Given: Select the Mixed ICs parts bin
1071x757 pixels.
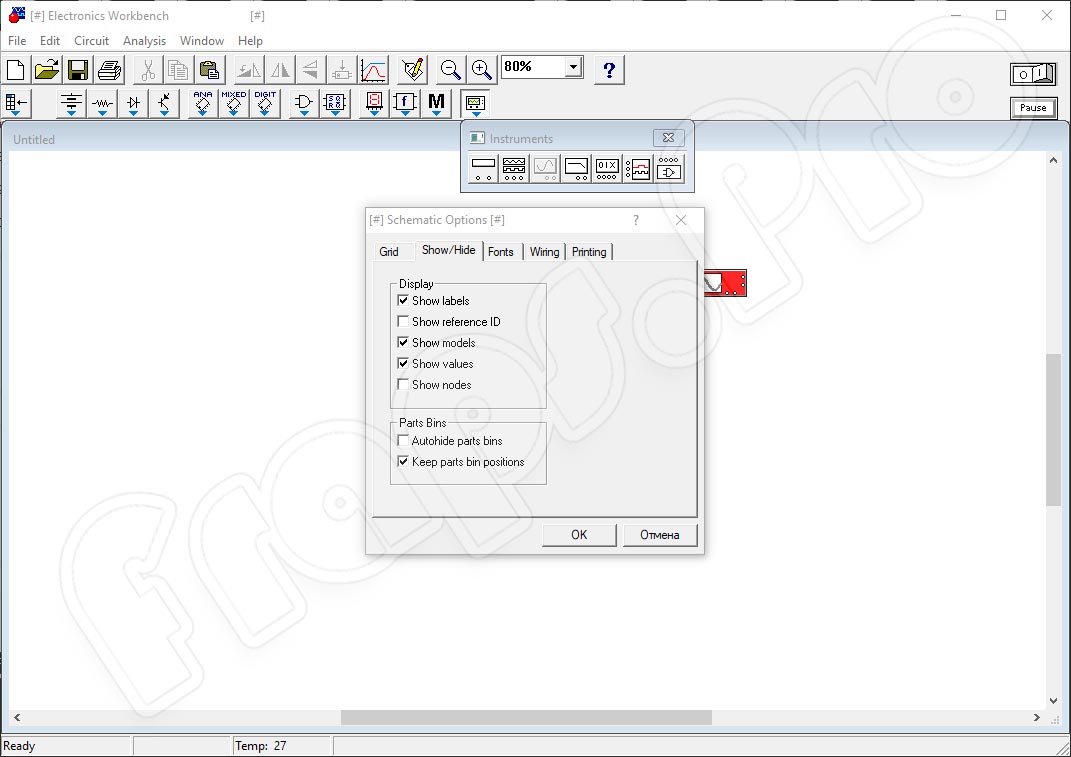Looking at the screenshot, I should point(235,101).
